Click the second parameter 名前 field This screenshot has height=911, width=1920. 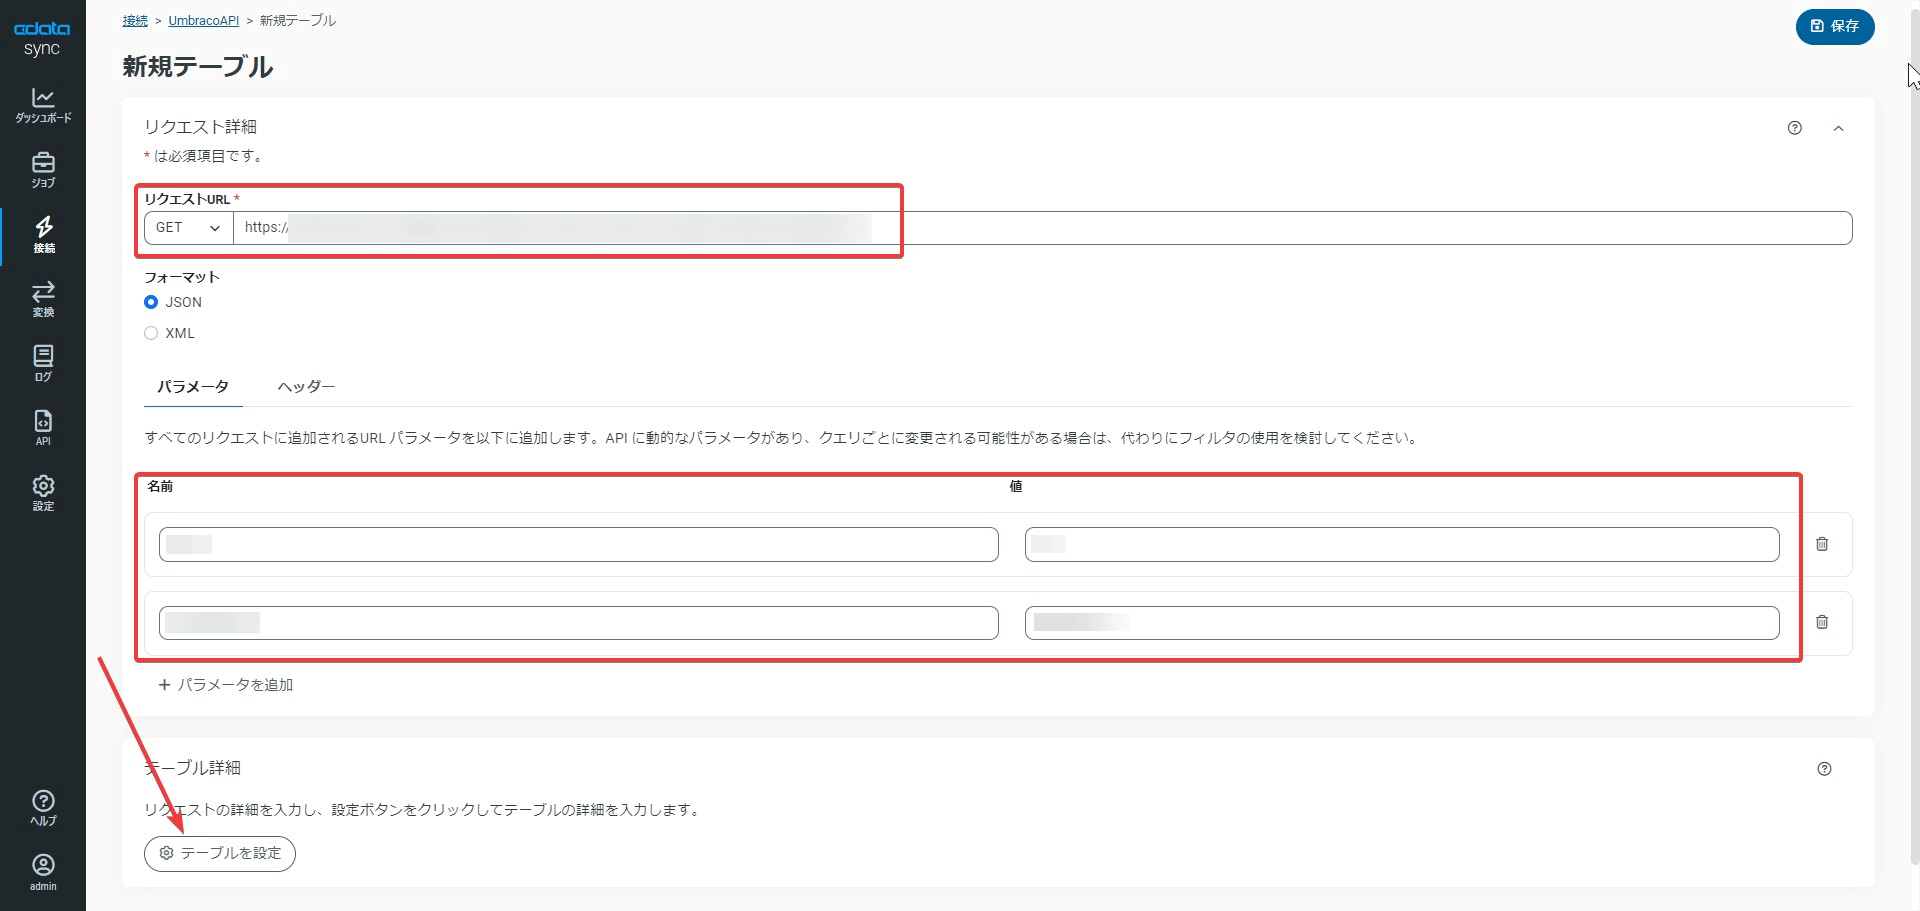pos(579,623)
